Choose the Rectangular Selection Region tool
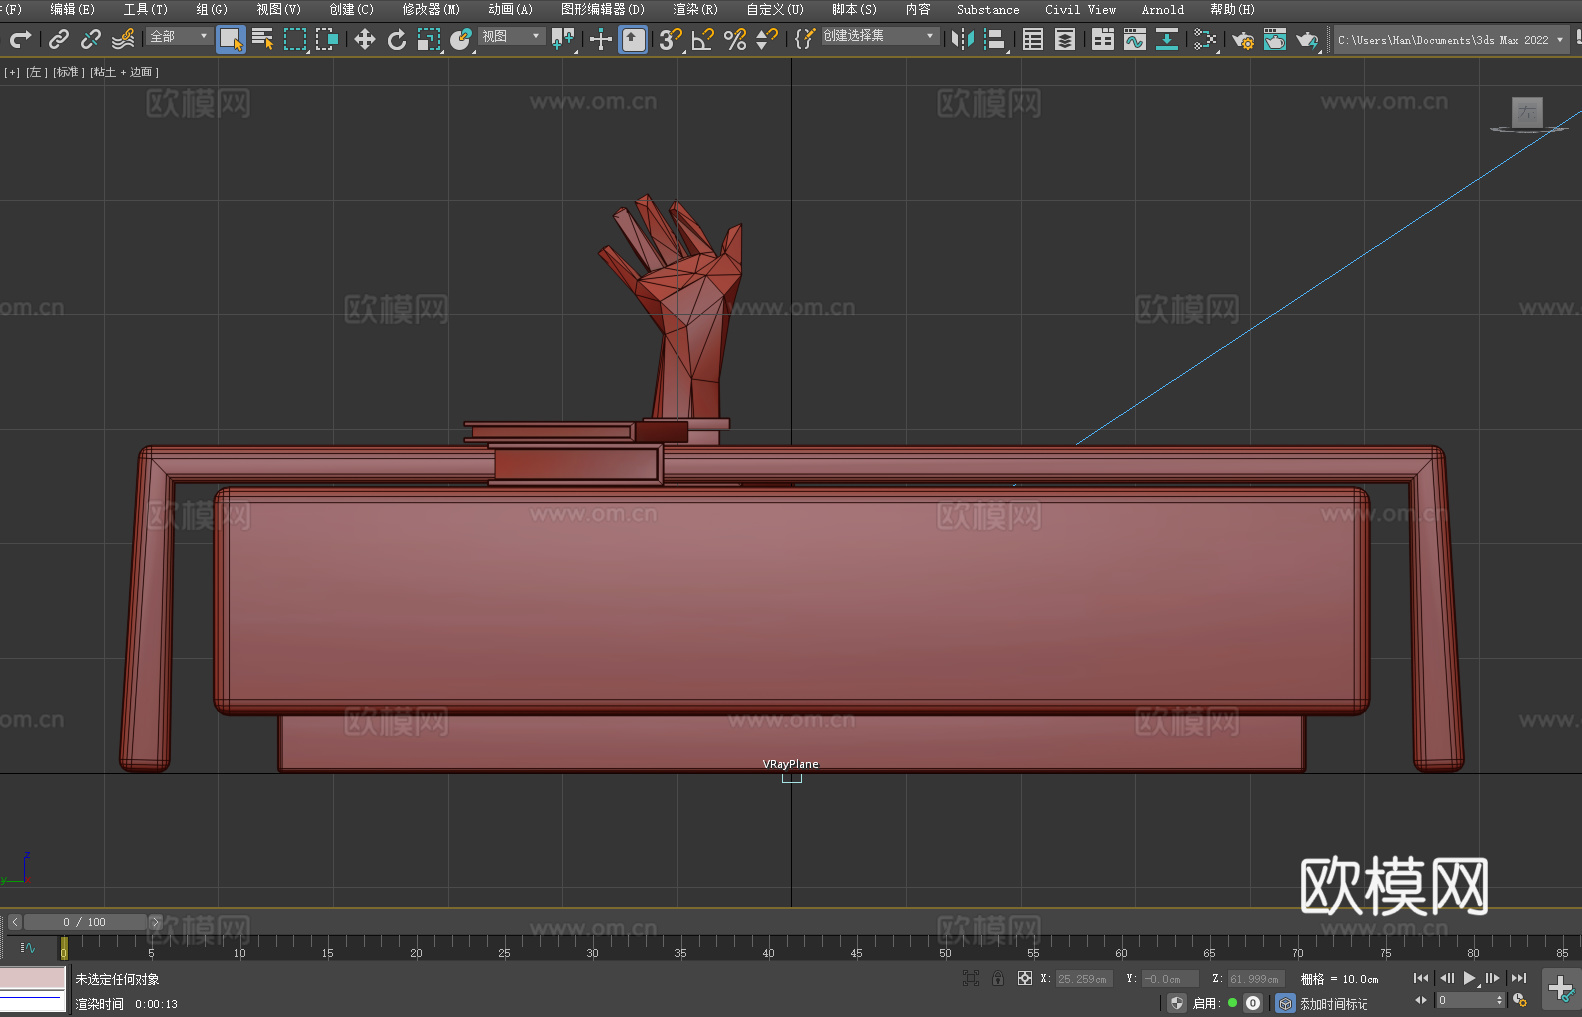This screenshot has width=1582, height=1017. pyautogui.click(x=295, y=39)
